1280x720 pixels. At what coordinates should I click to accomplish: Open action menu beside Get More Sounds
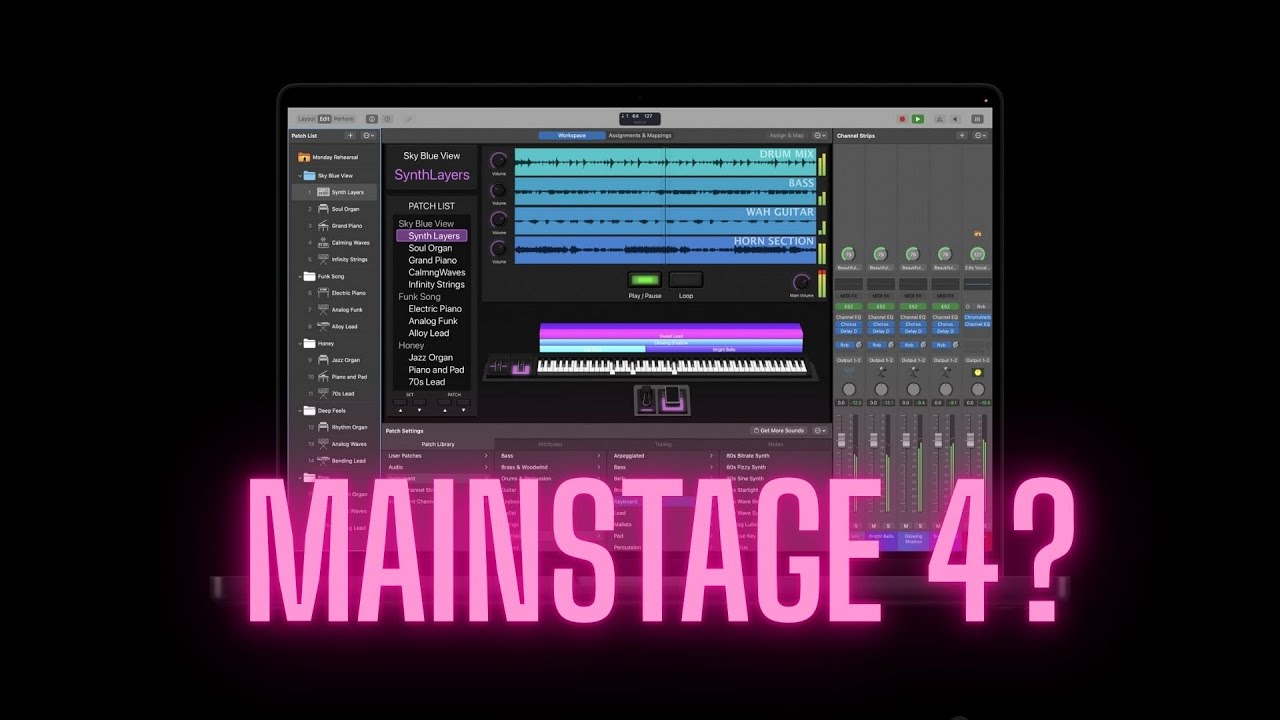click(x=820, y=430)
